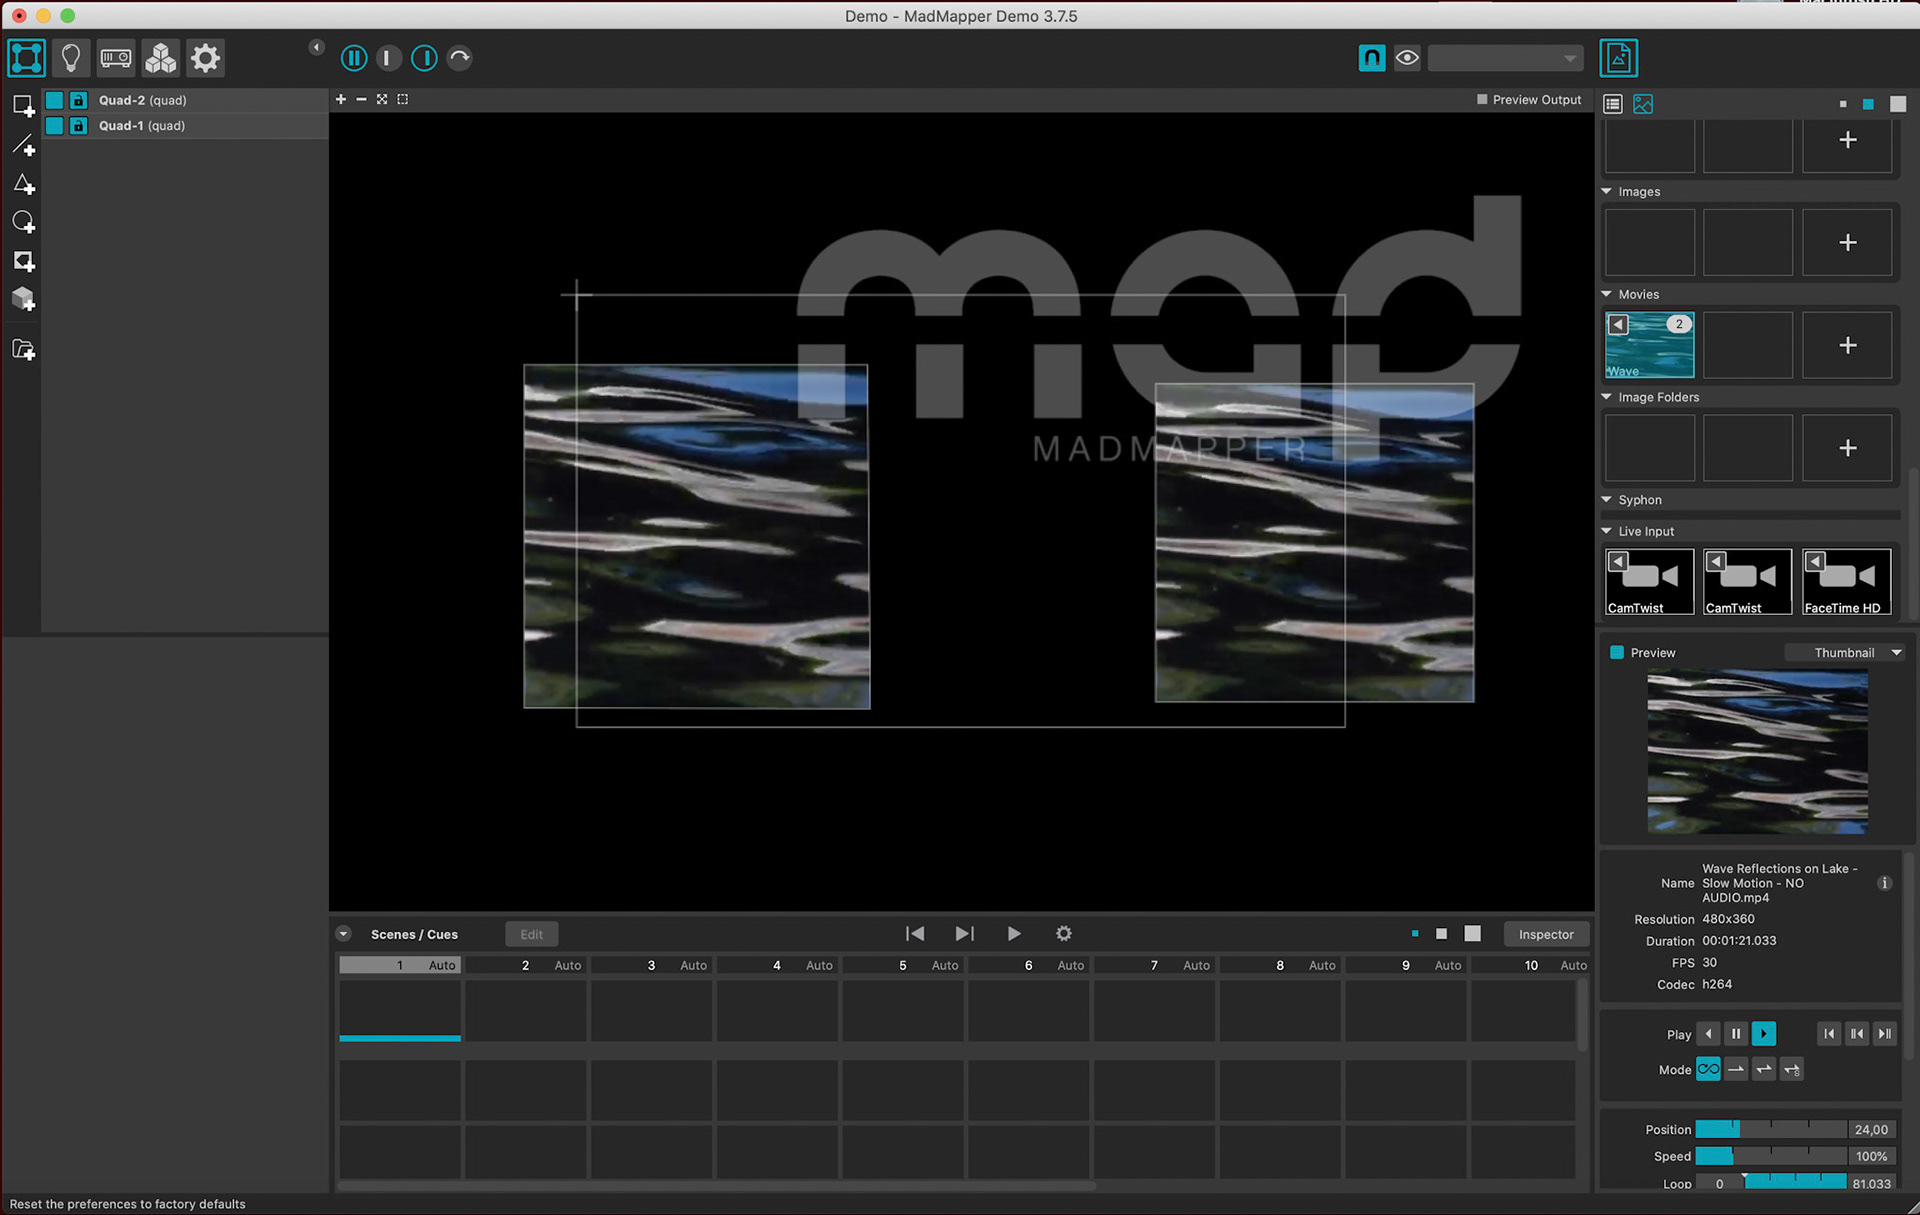Select the add 3D object tool
Viewport: 1920px width, 1215px height.
coord(23,299)
